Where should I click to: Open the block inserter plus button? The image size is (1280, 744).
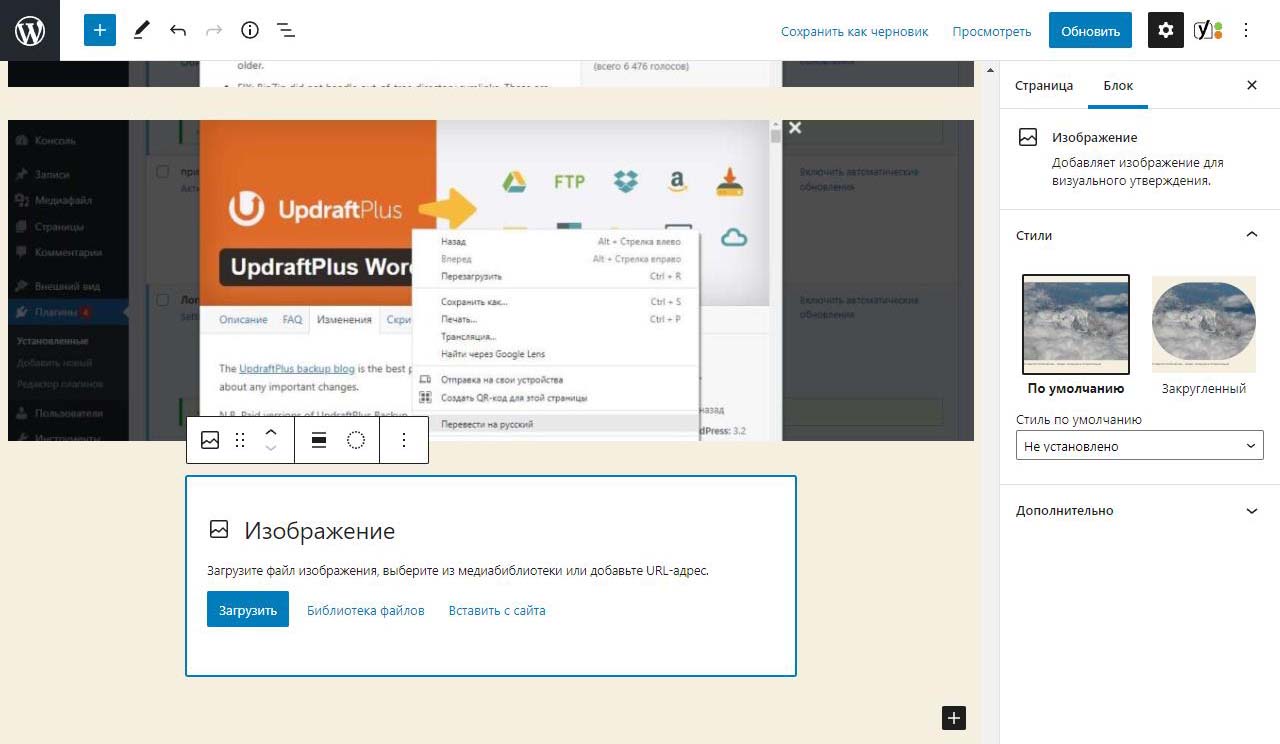click(100, 30)
